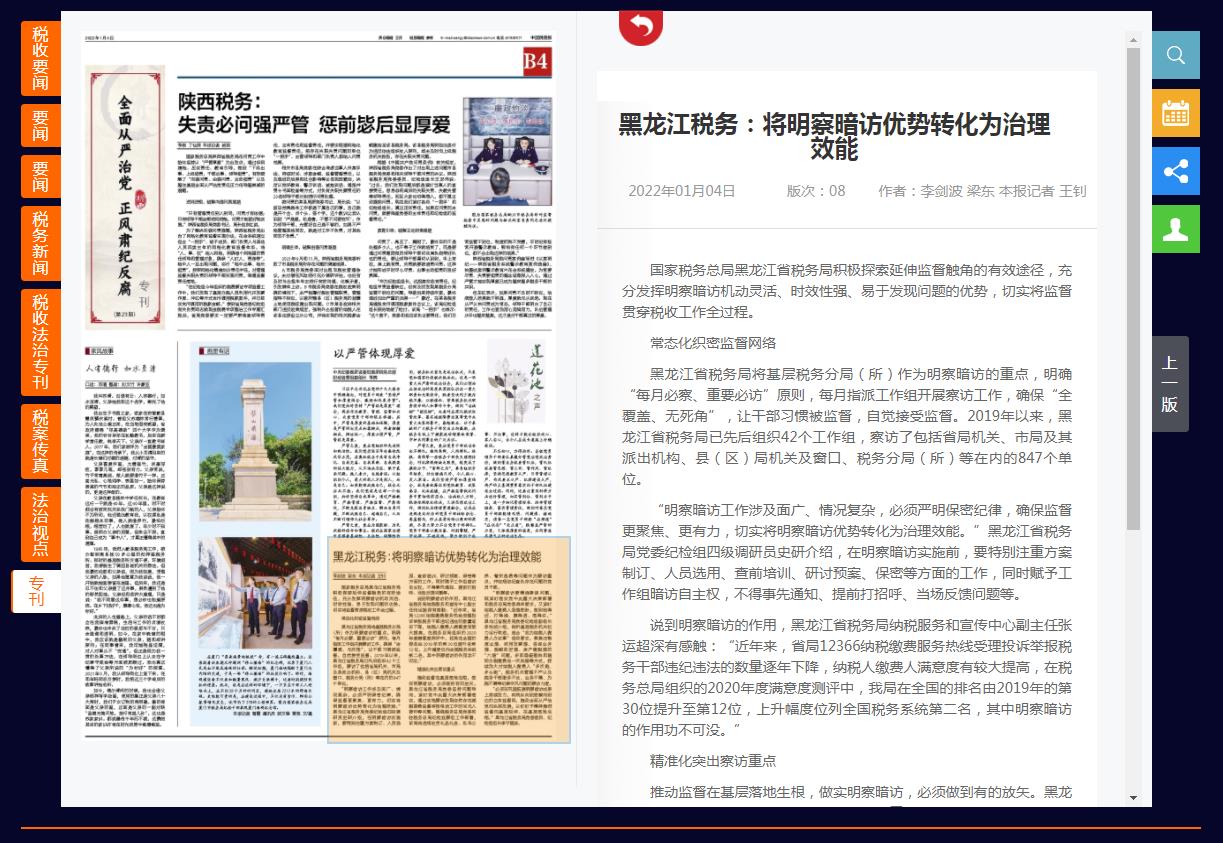Go to previous page with 上一版
Image resolution: width=1223 pixels, height=843 pixels.
coord(1169,384)
